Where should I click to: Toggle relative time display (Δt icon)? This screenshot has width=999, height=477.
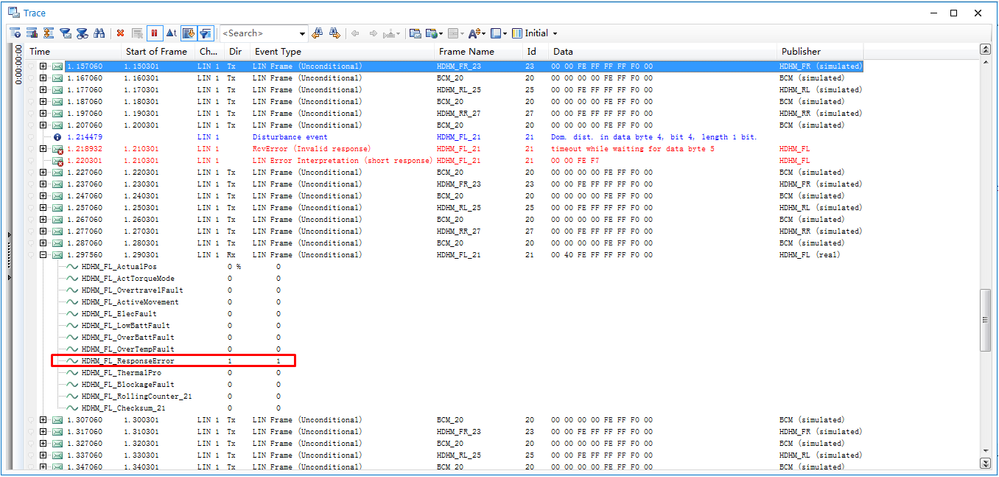pyautogui.click(x=171, y=33)
